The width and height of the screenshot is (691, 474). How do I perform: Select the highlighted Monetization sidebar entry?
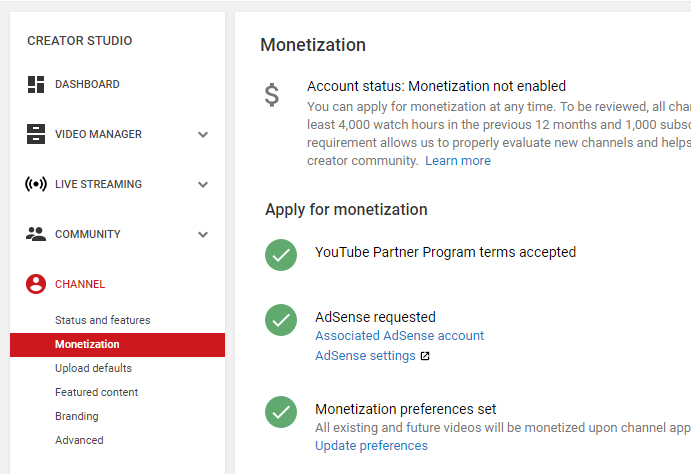pyautogui.click(x=117, y=344)
